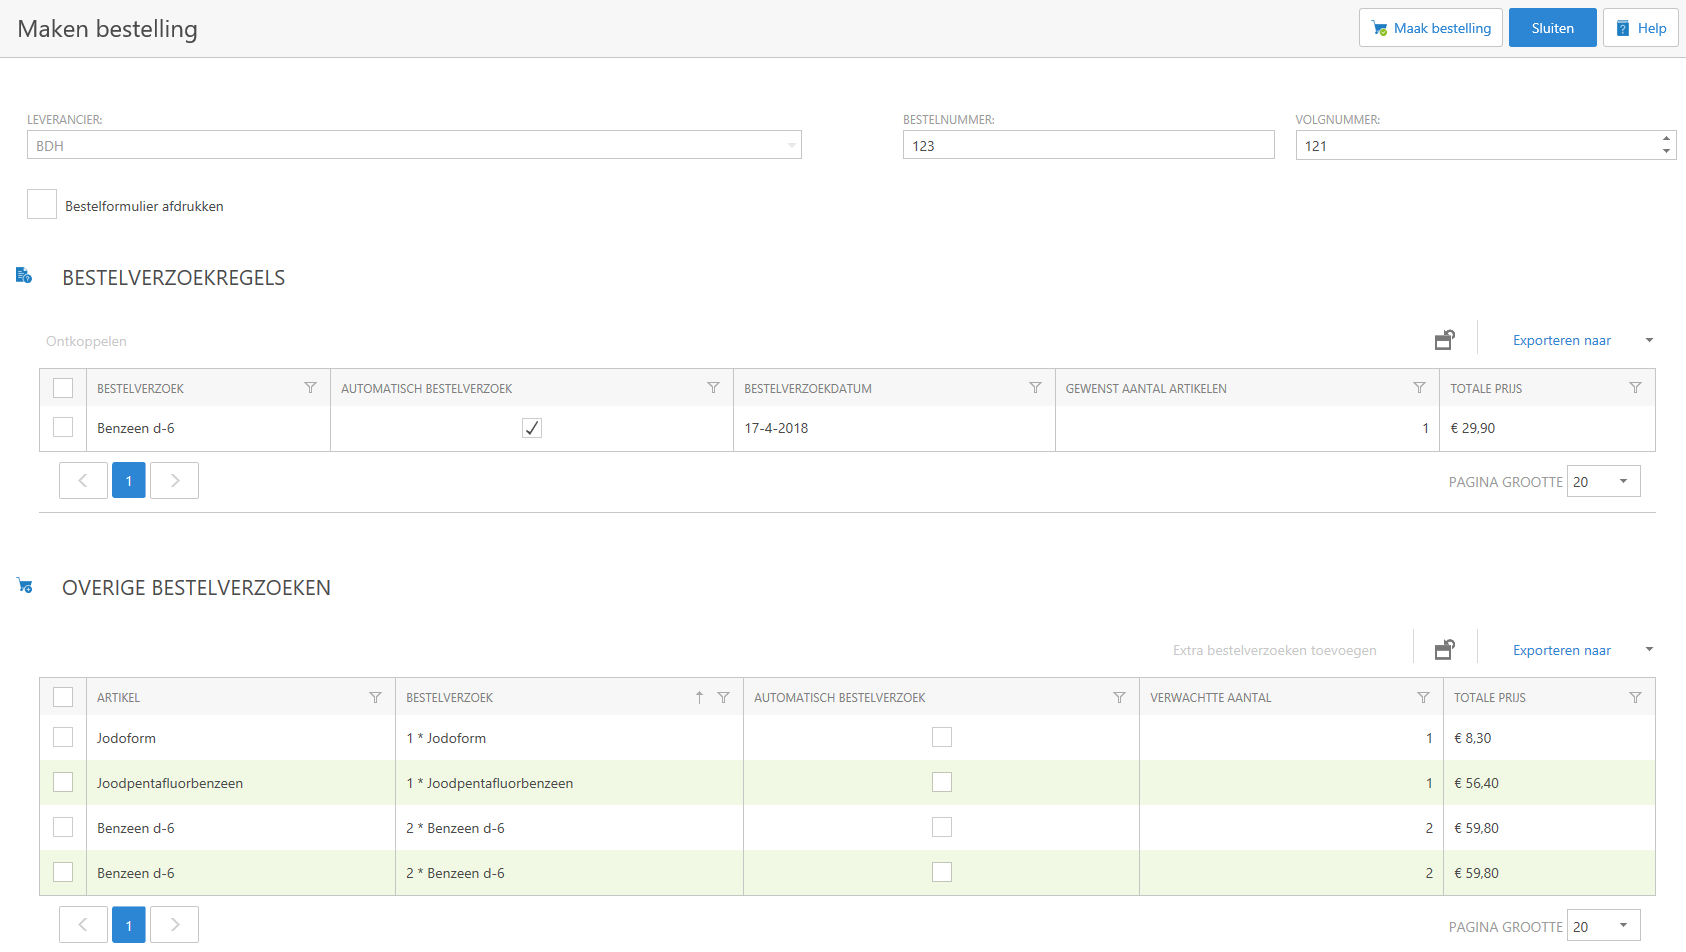Image resolution: width=1686 pixels, height=952 pixels.
Task: Go to page 1 in Bestelverzoekregels pager
Action: tap(129, 481)
